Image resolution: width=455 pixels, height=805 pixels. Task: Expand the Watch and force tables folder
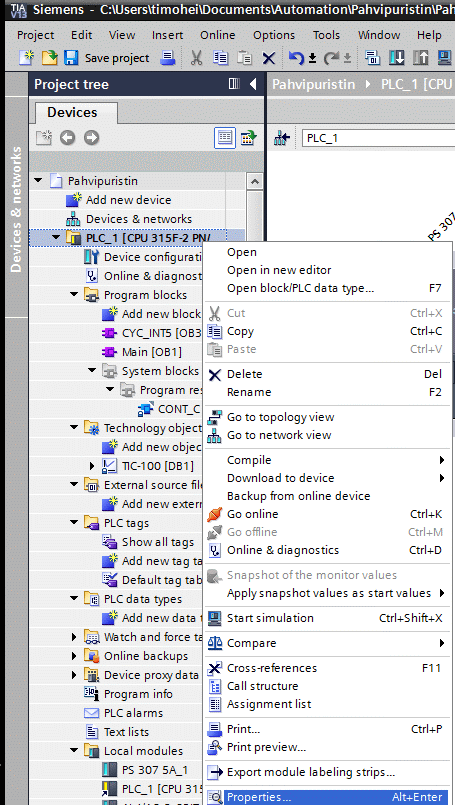point(74,637)
